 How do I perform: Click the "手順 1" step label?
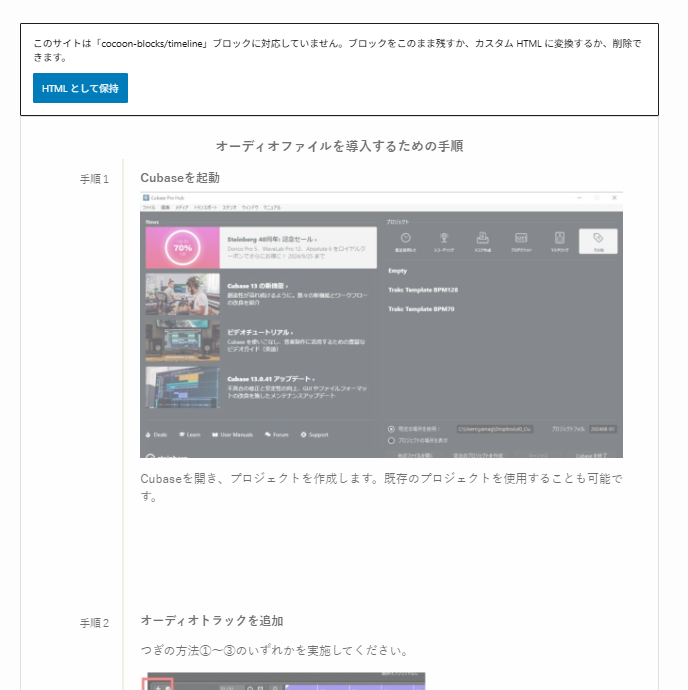point(94,179)
